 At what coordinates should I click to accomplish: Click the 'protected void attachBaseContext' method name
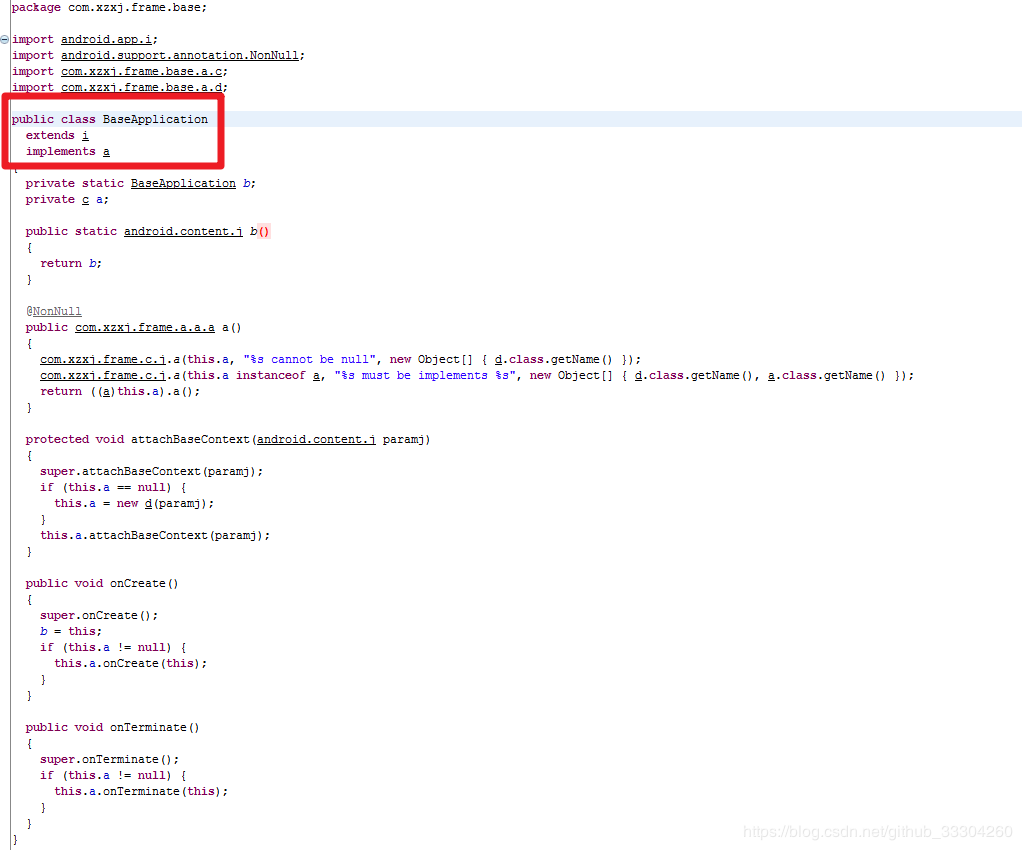click(190, 439)
